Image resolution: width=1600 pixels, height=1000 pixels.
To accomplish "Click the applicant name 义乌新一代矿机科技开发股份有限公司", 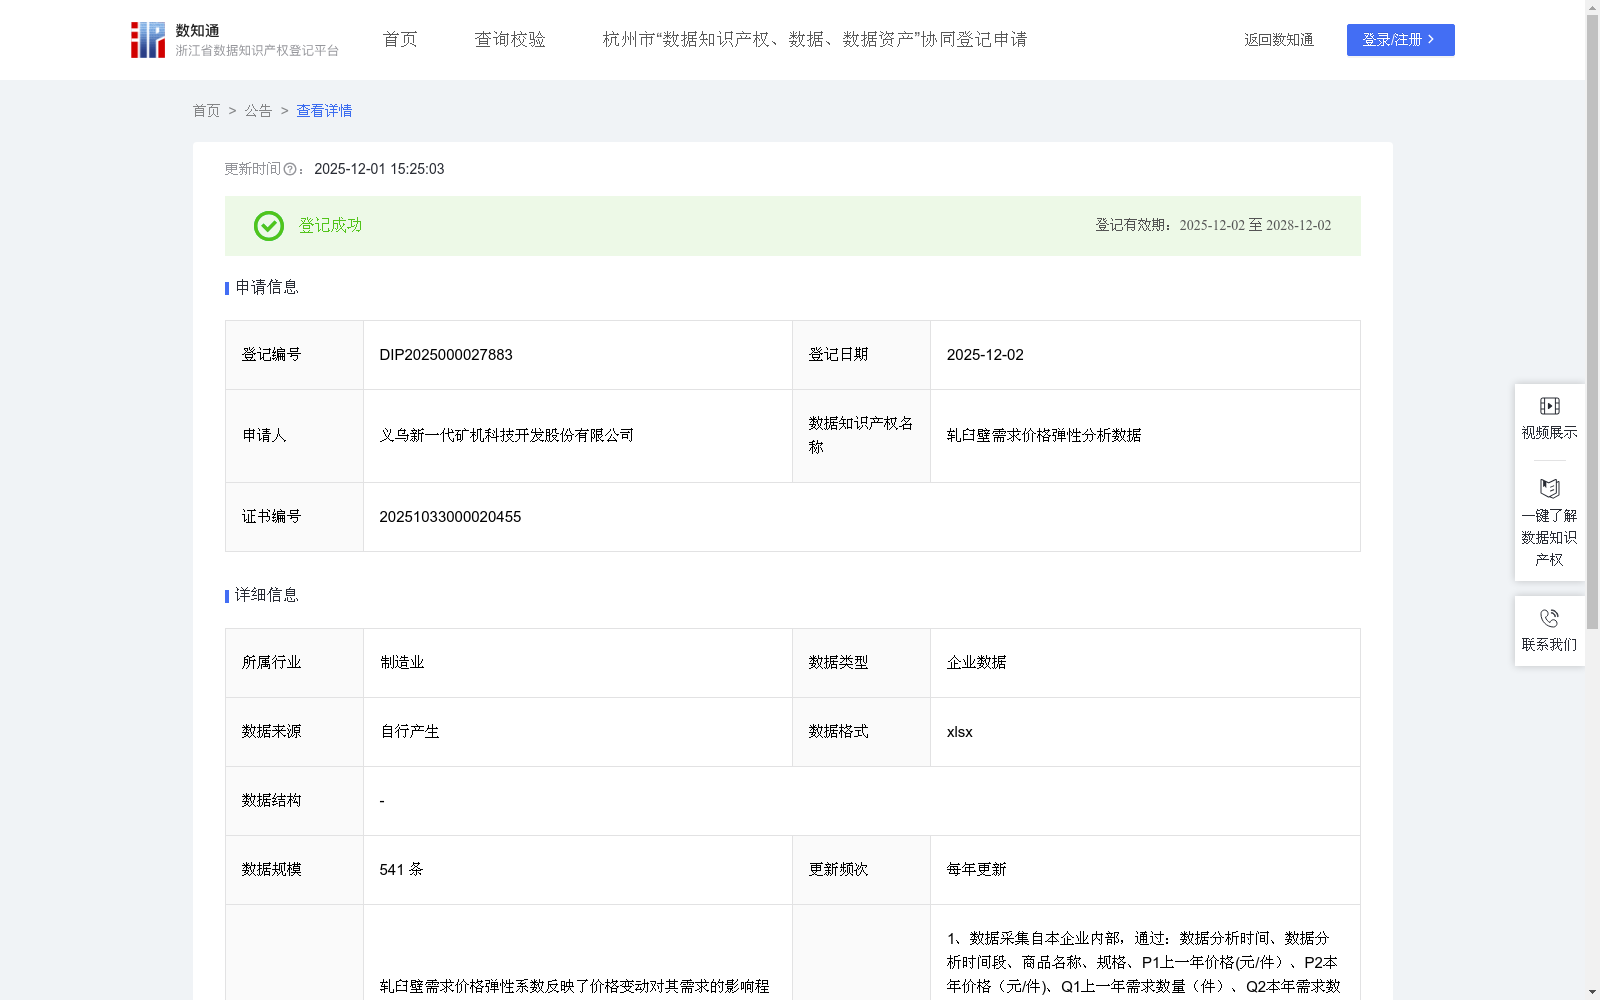I will (x=506, y=436).
